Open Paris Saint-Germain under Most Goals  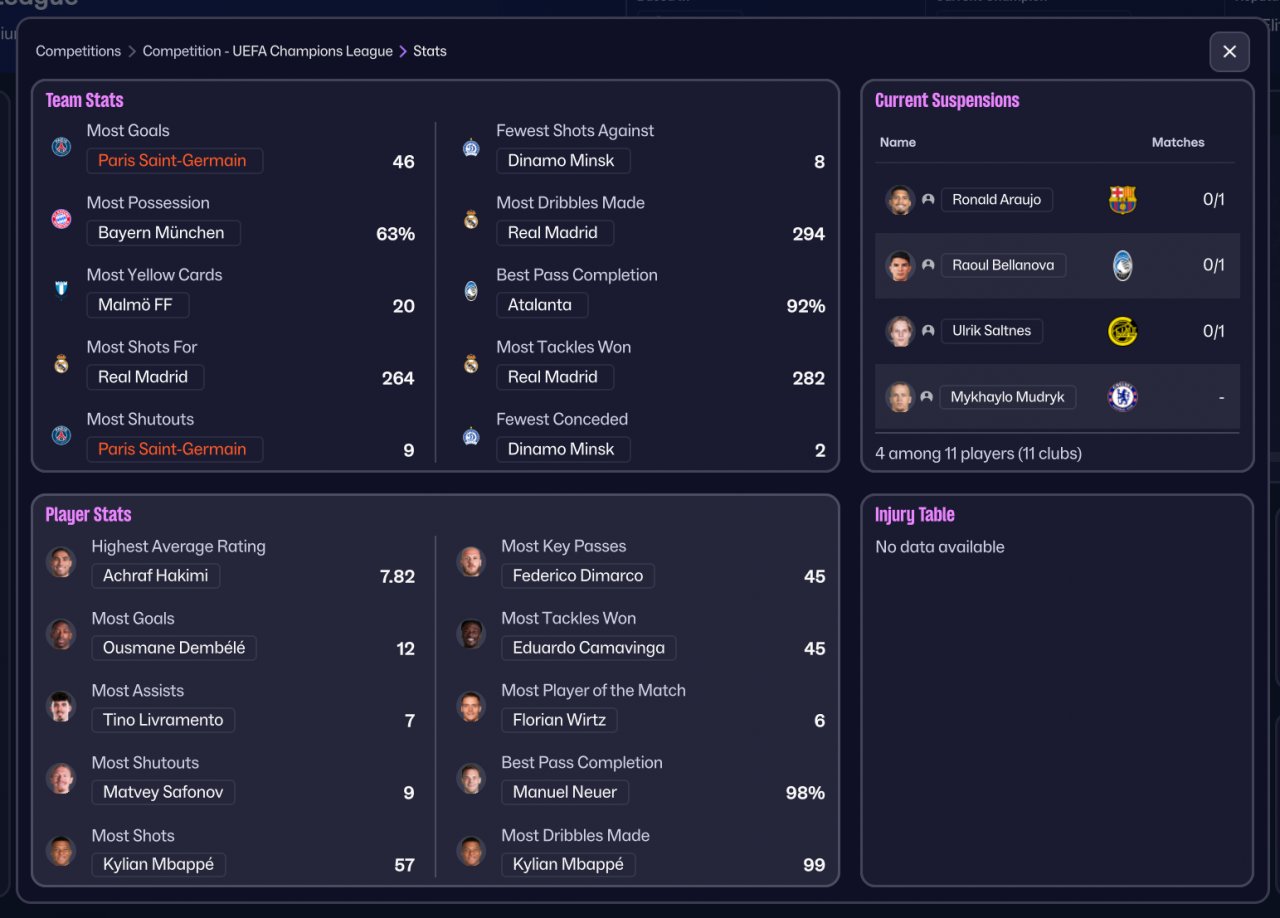point(174,161)
